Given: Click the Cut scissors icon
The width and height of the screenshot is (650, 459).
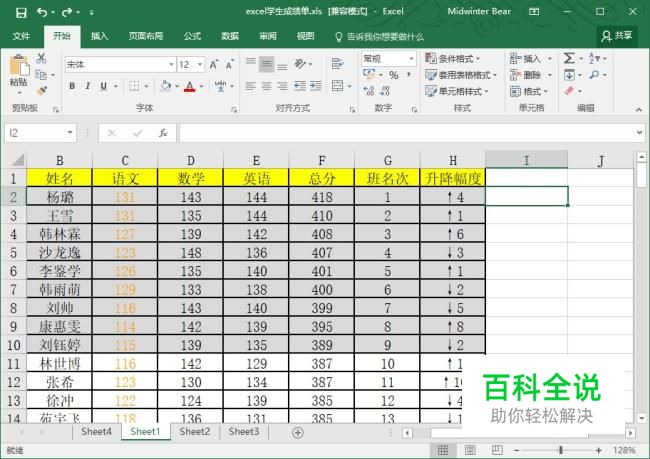Looking at the screenshot, I should pos(41,58).
